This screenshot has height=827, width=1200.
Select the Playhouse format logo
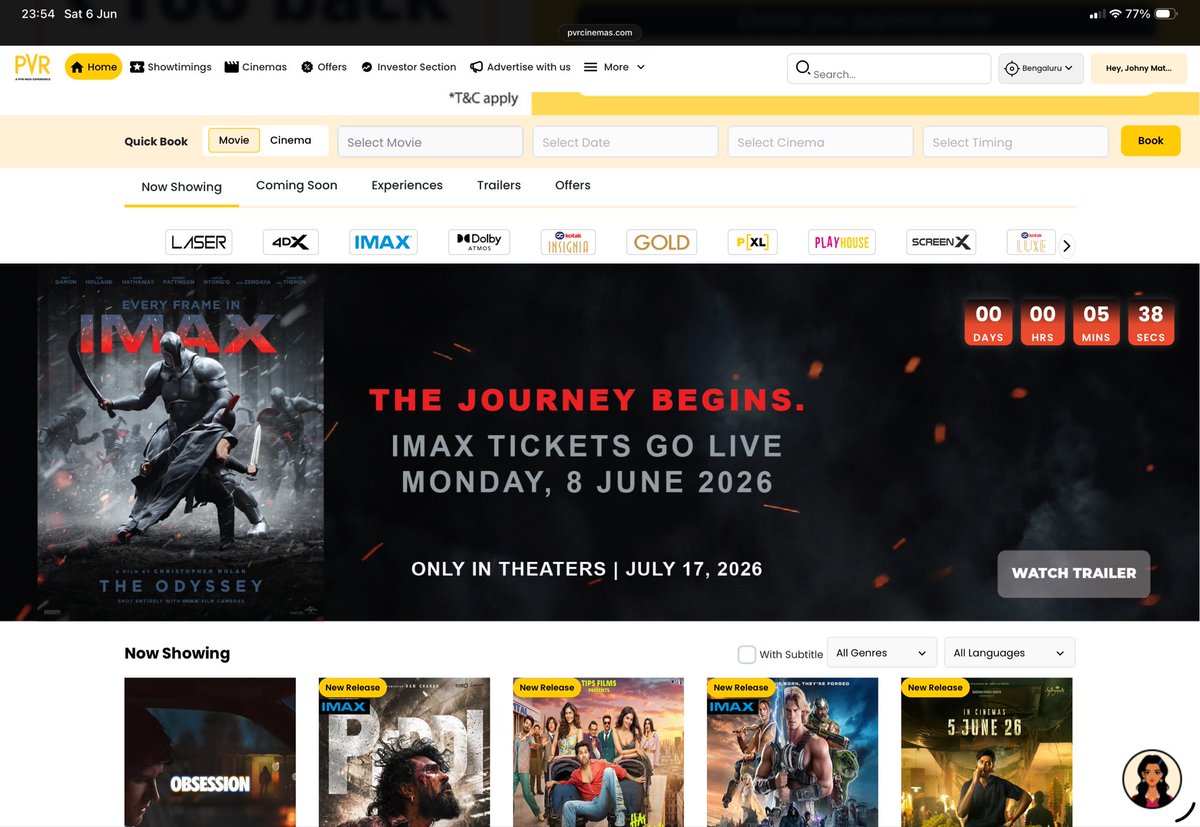[842, 242]
